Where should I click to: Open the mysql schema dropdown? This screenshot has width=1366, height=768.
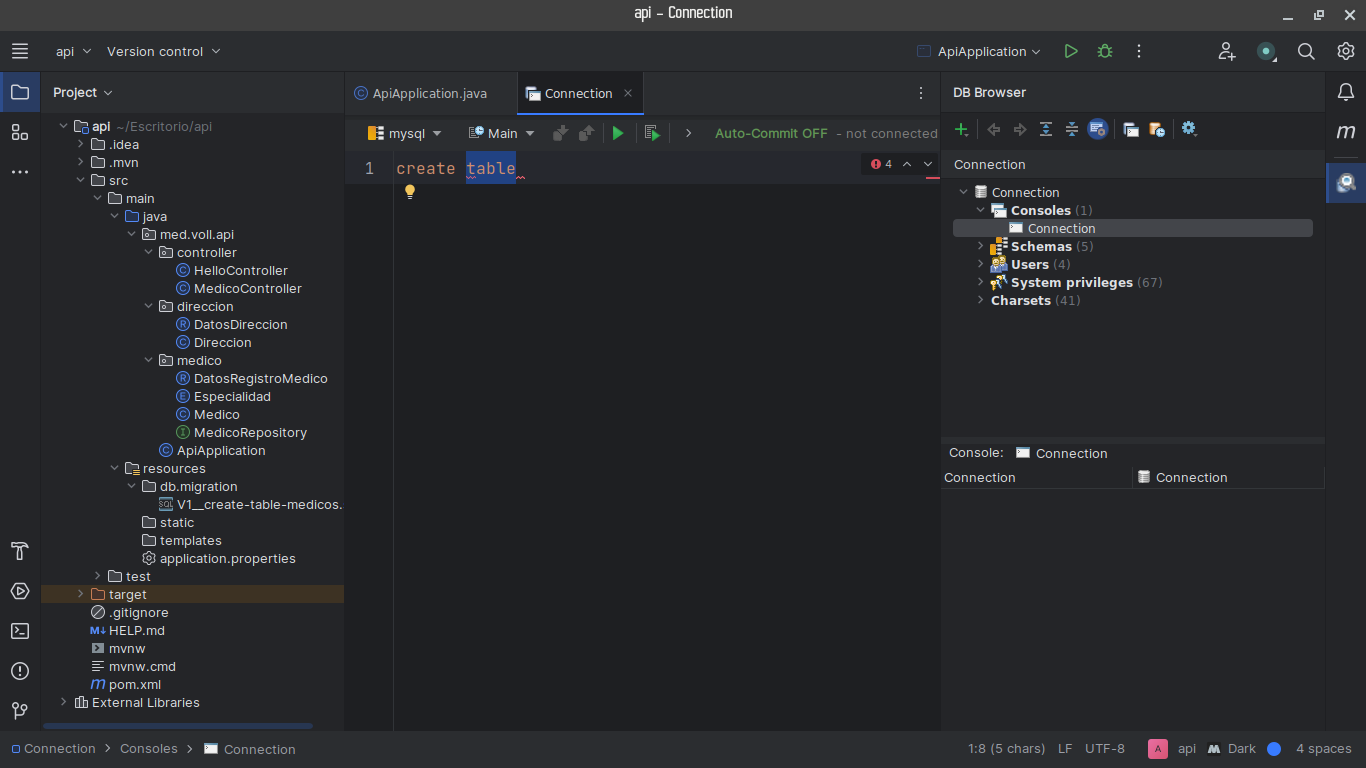(405, 133)
